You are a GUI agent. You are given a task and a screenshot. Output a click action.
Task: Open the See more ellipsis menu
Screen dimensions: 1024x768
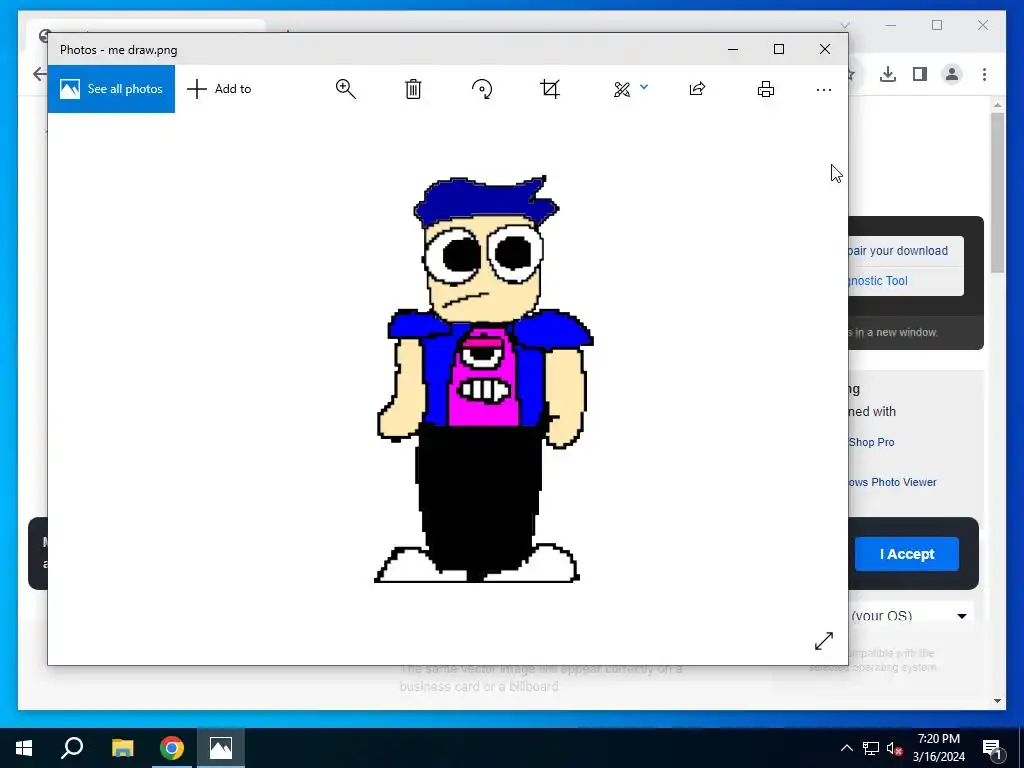click(x=824, y=89)
